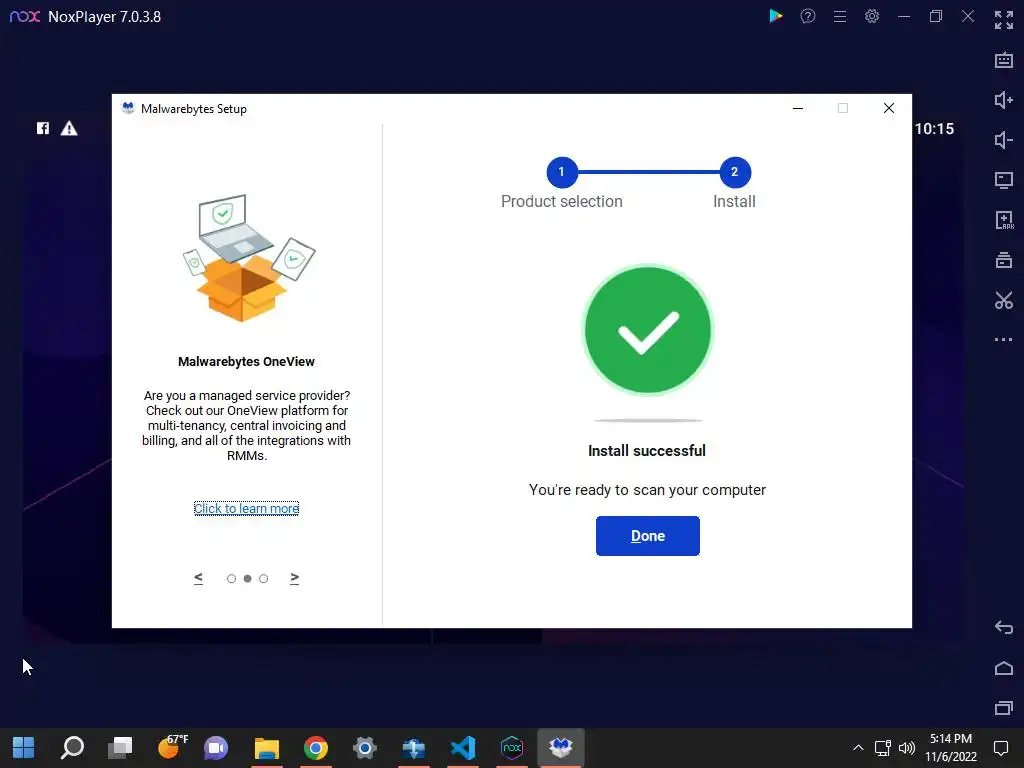
Task: Close the Malwarebytes Setup window
Action: pos(889,108)
